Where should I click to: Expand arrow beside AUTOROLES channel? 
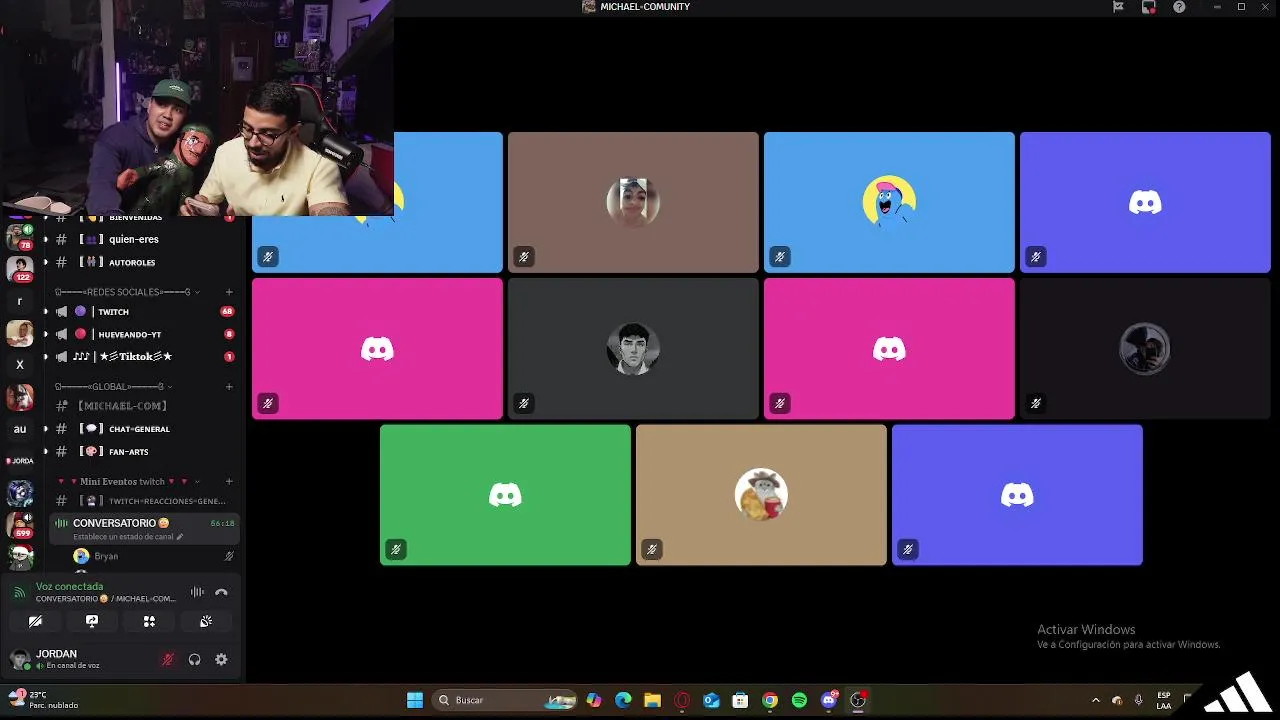45,262
